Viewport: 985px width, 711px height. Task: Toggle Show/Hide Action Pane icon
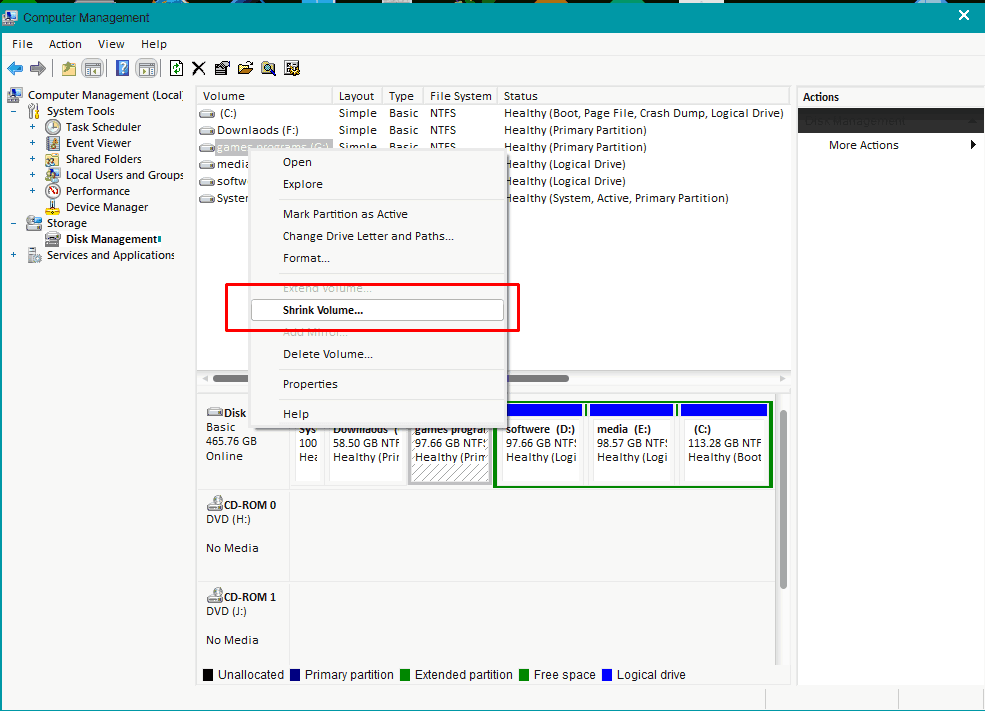coord(146,68)
